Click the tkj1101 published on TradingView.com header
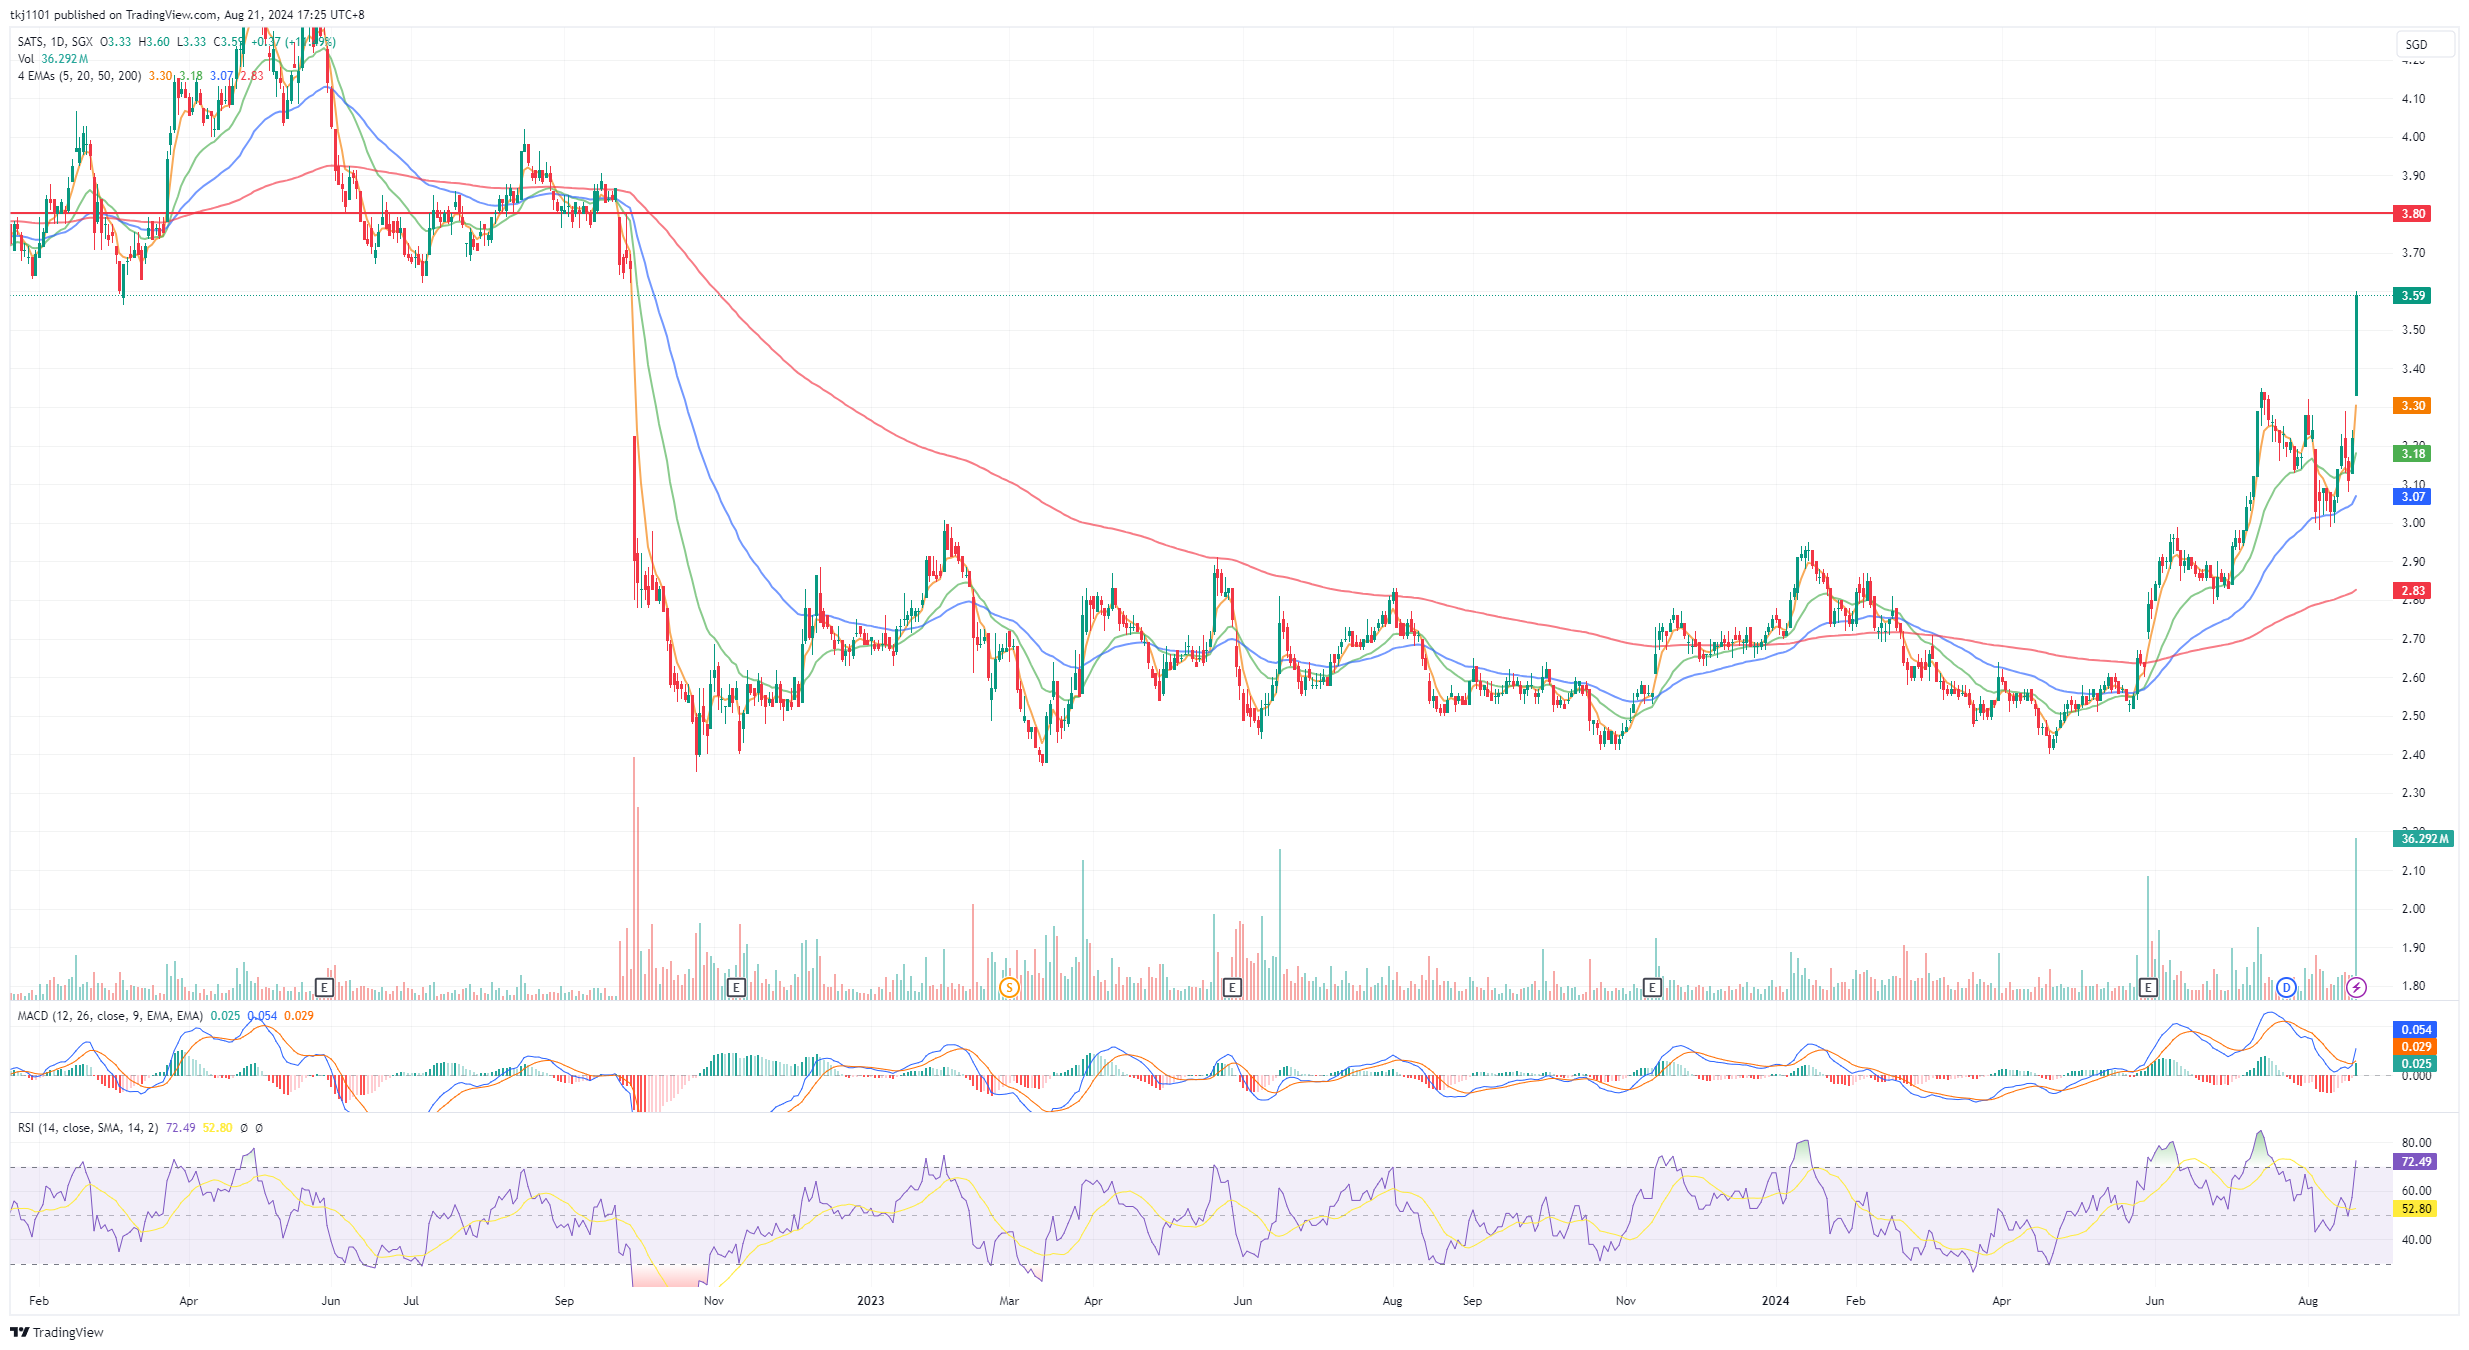The image size is (2469, 1350). pos(187,15)
